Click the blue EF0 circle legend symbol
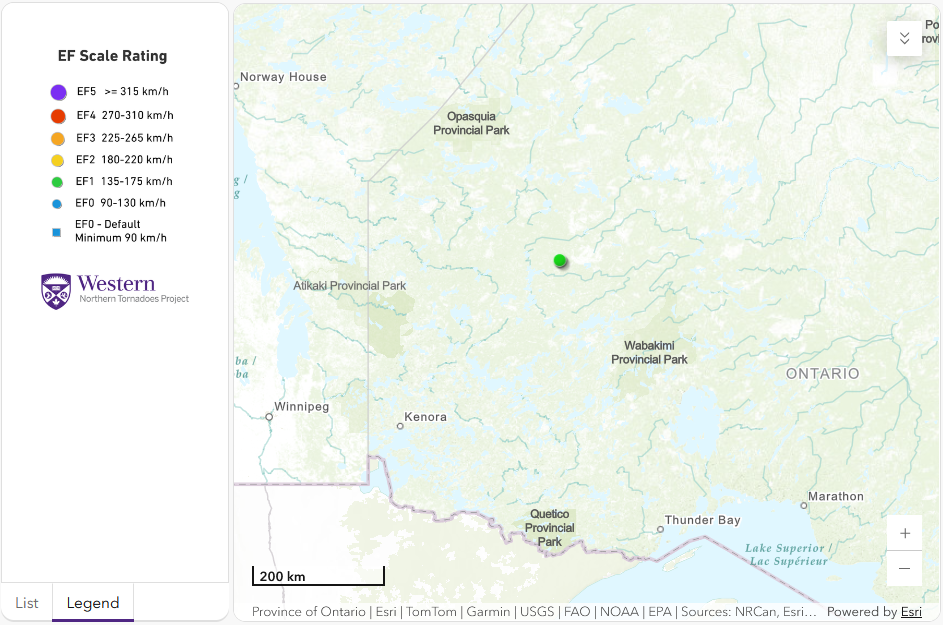Viewport: 943px width, 625px height. click(57, 204)
